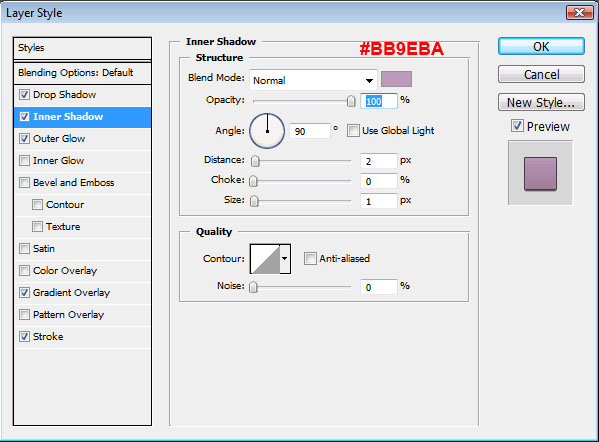Click the style preview thumbnail
Screen dimensions: 599x442
tap(540, 173)
